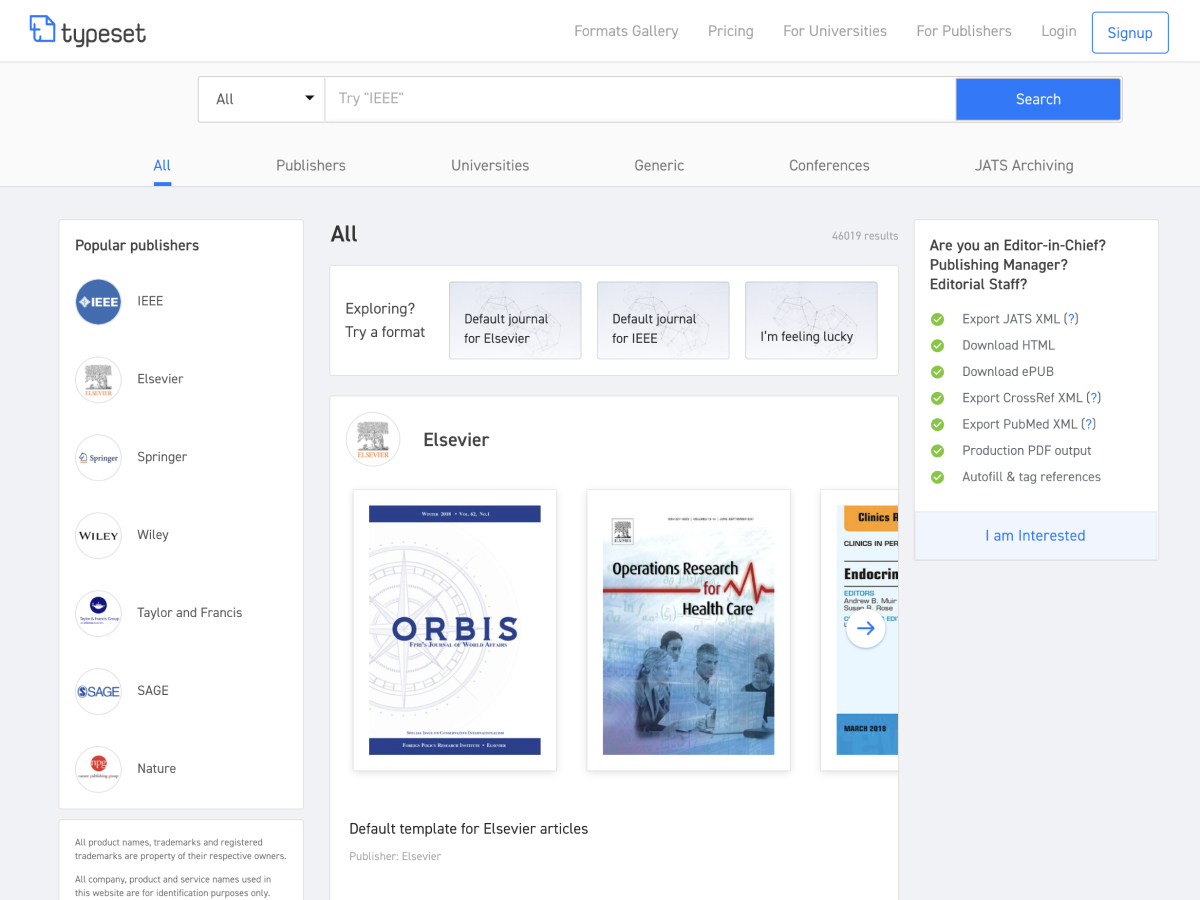Focus the Try IEEE search field
Viewport: 1200px width, 900px height.
(x=640, y=99)
